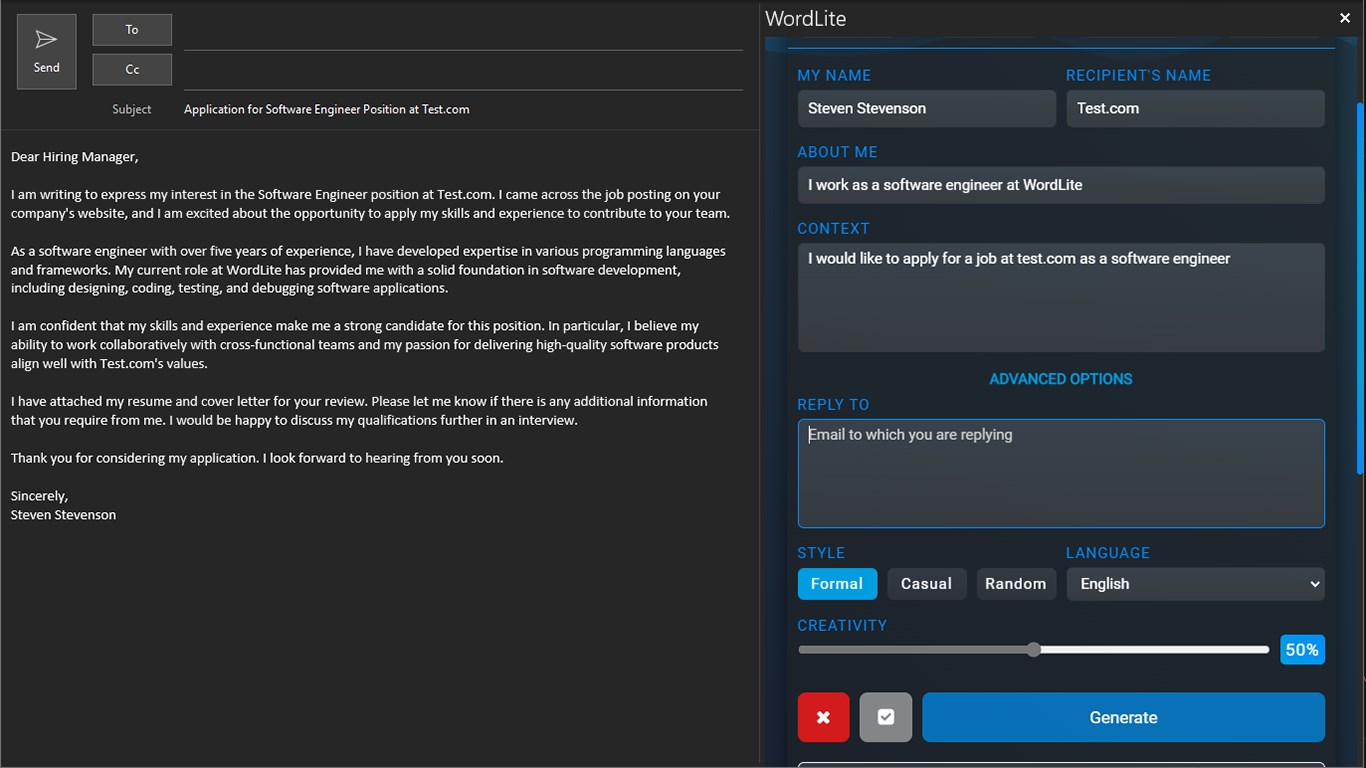Click the email Subject line text
The height and width of the screenshot is (768, 1366).
tap(326, 109)
